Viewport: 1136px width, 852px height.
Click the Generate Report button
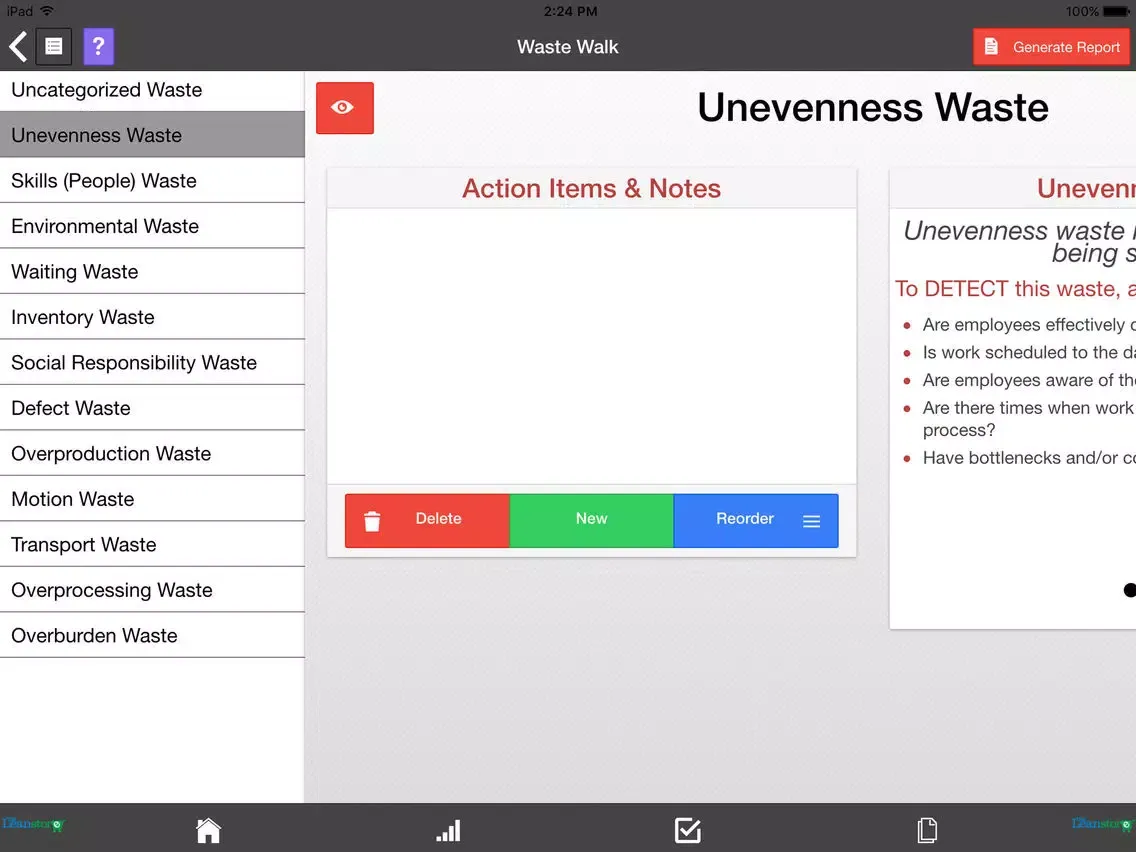click(1051, 47)
